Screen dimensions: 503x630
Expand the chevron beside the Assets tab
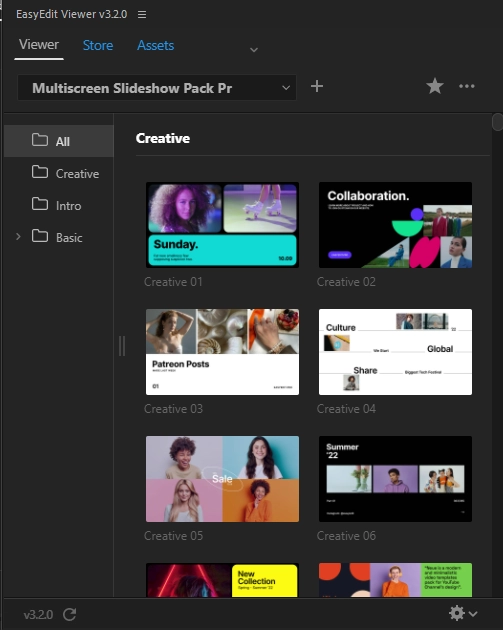tap(254, 50)
